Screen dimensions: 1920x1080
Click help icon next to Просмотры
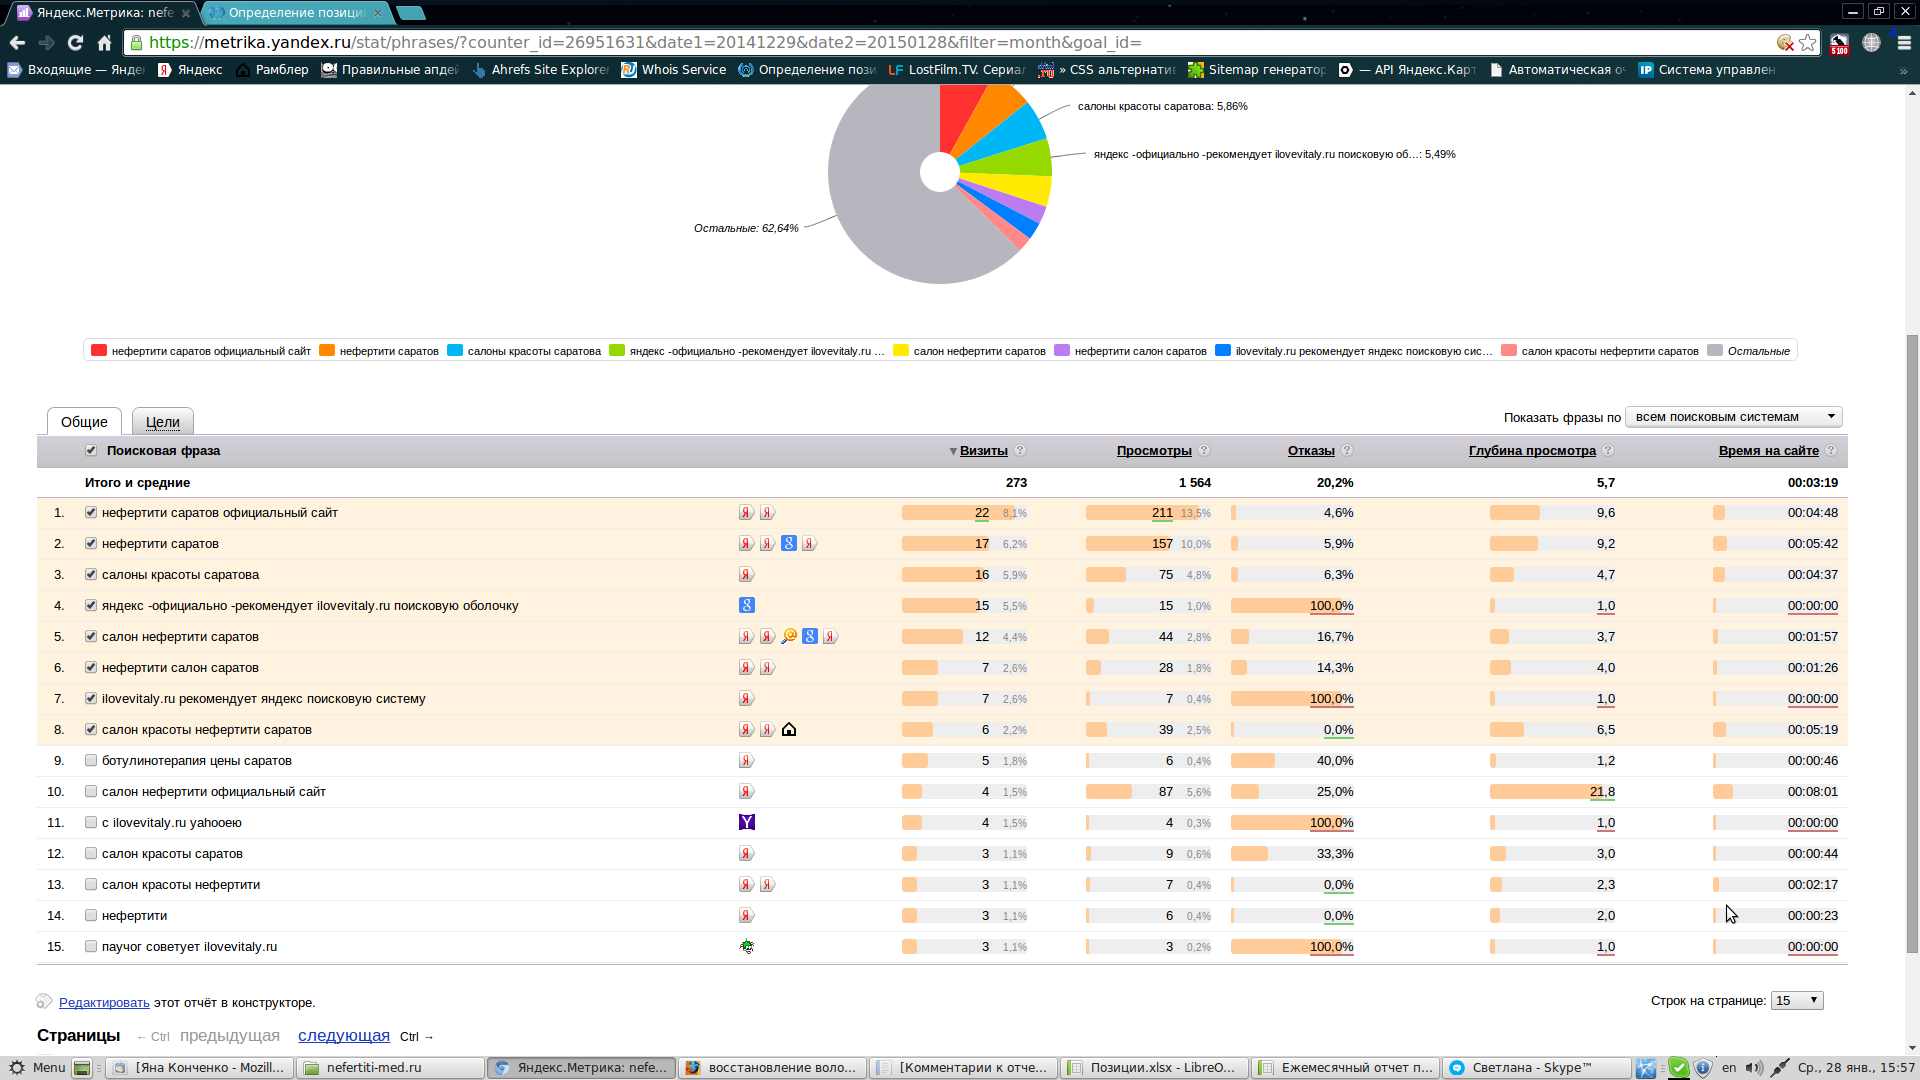click(x=1204, y=450)
